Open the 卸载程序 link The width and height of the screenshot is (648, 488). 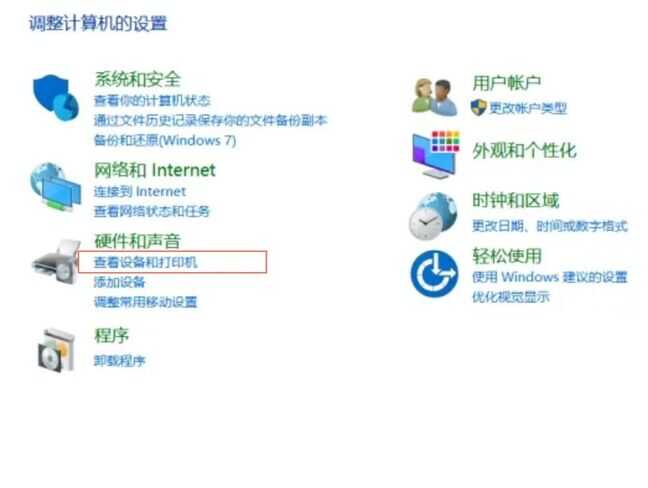119,361
